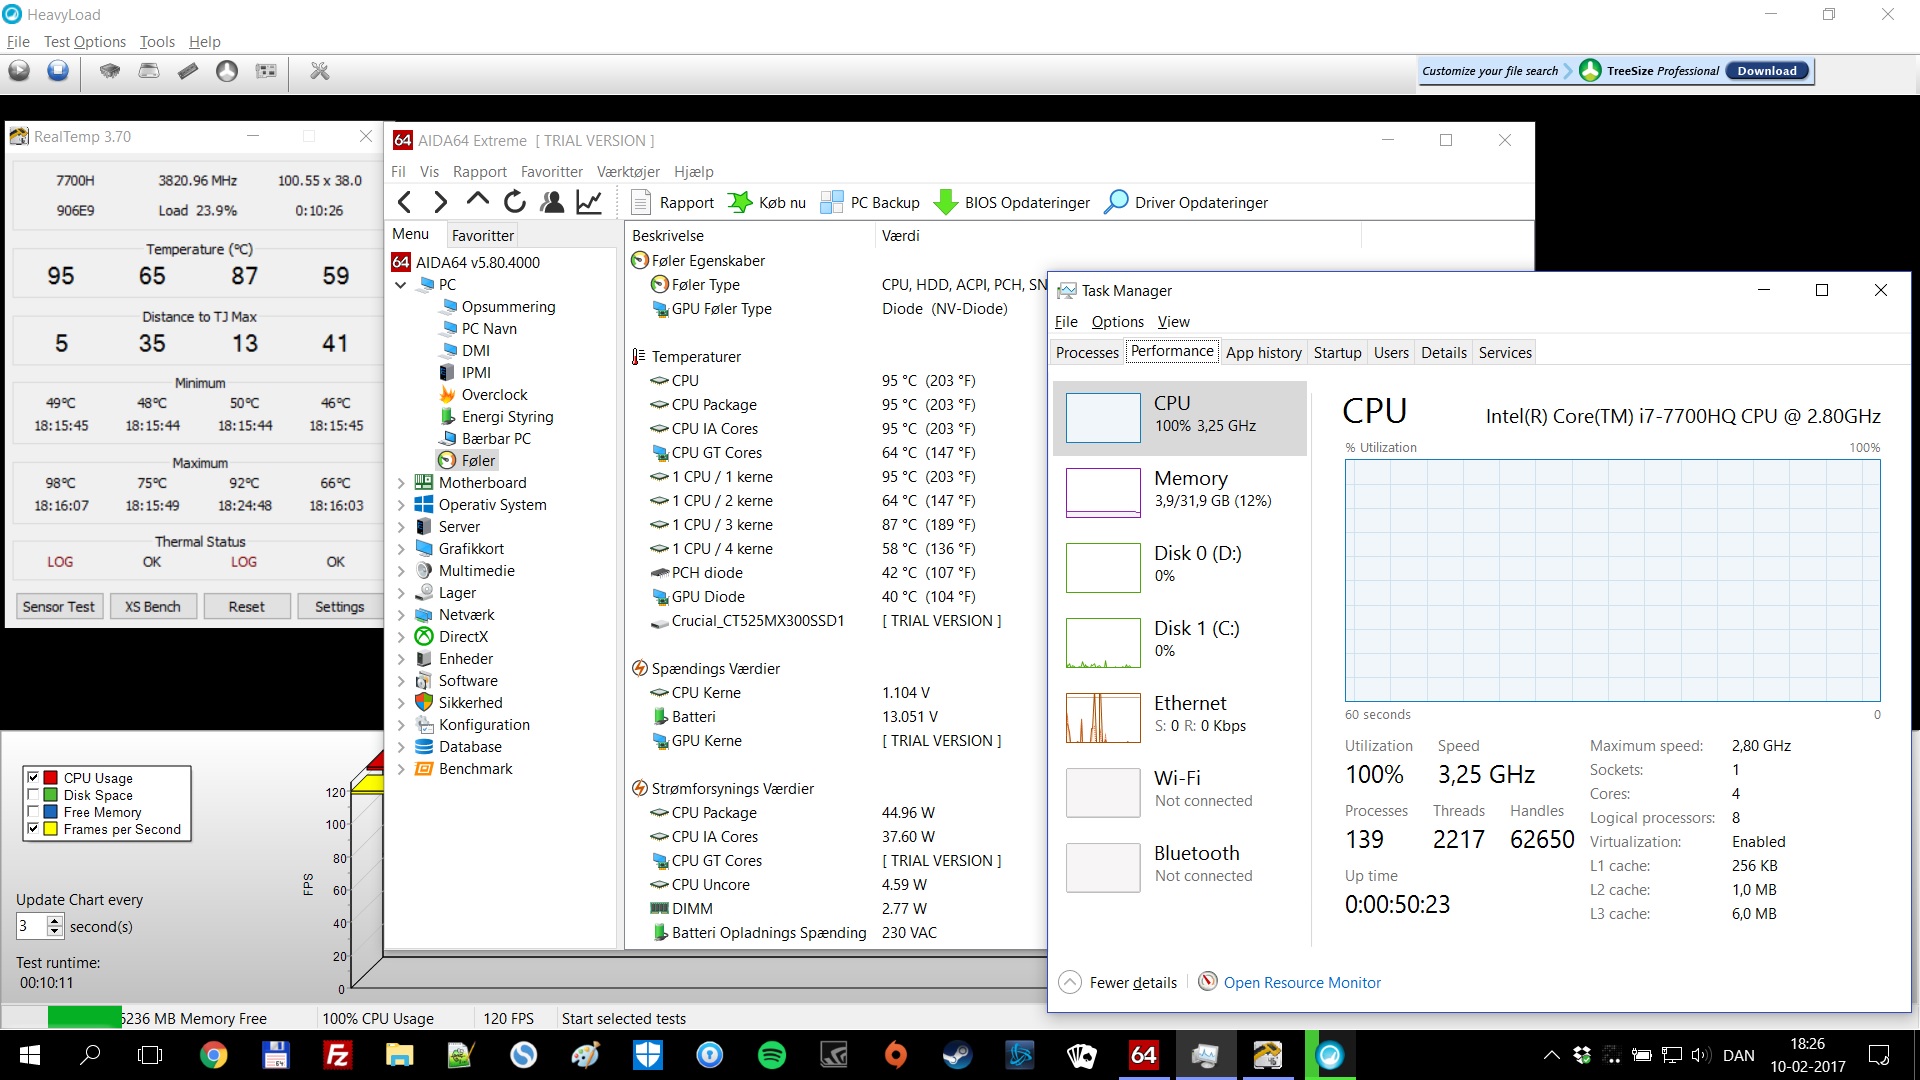Viewport: 1920px width, 1080px height.
Task: Toggle write temp file disk icon
Action: [149, 71]
